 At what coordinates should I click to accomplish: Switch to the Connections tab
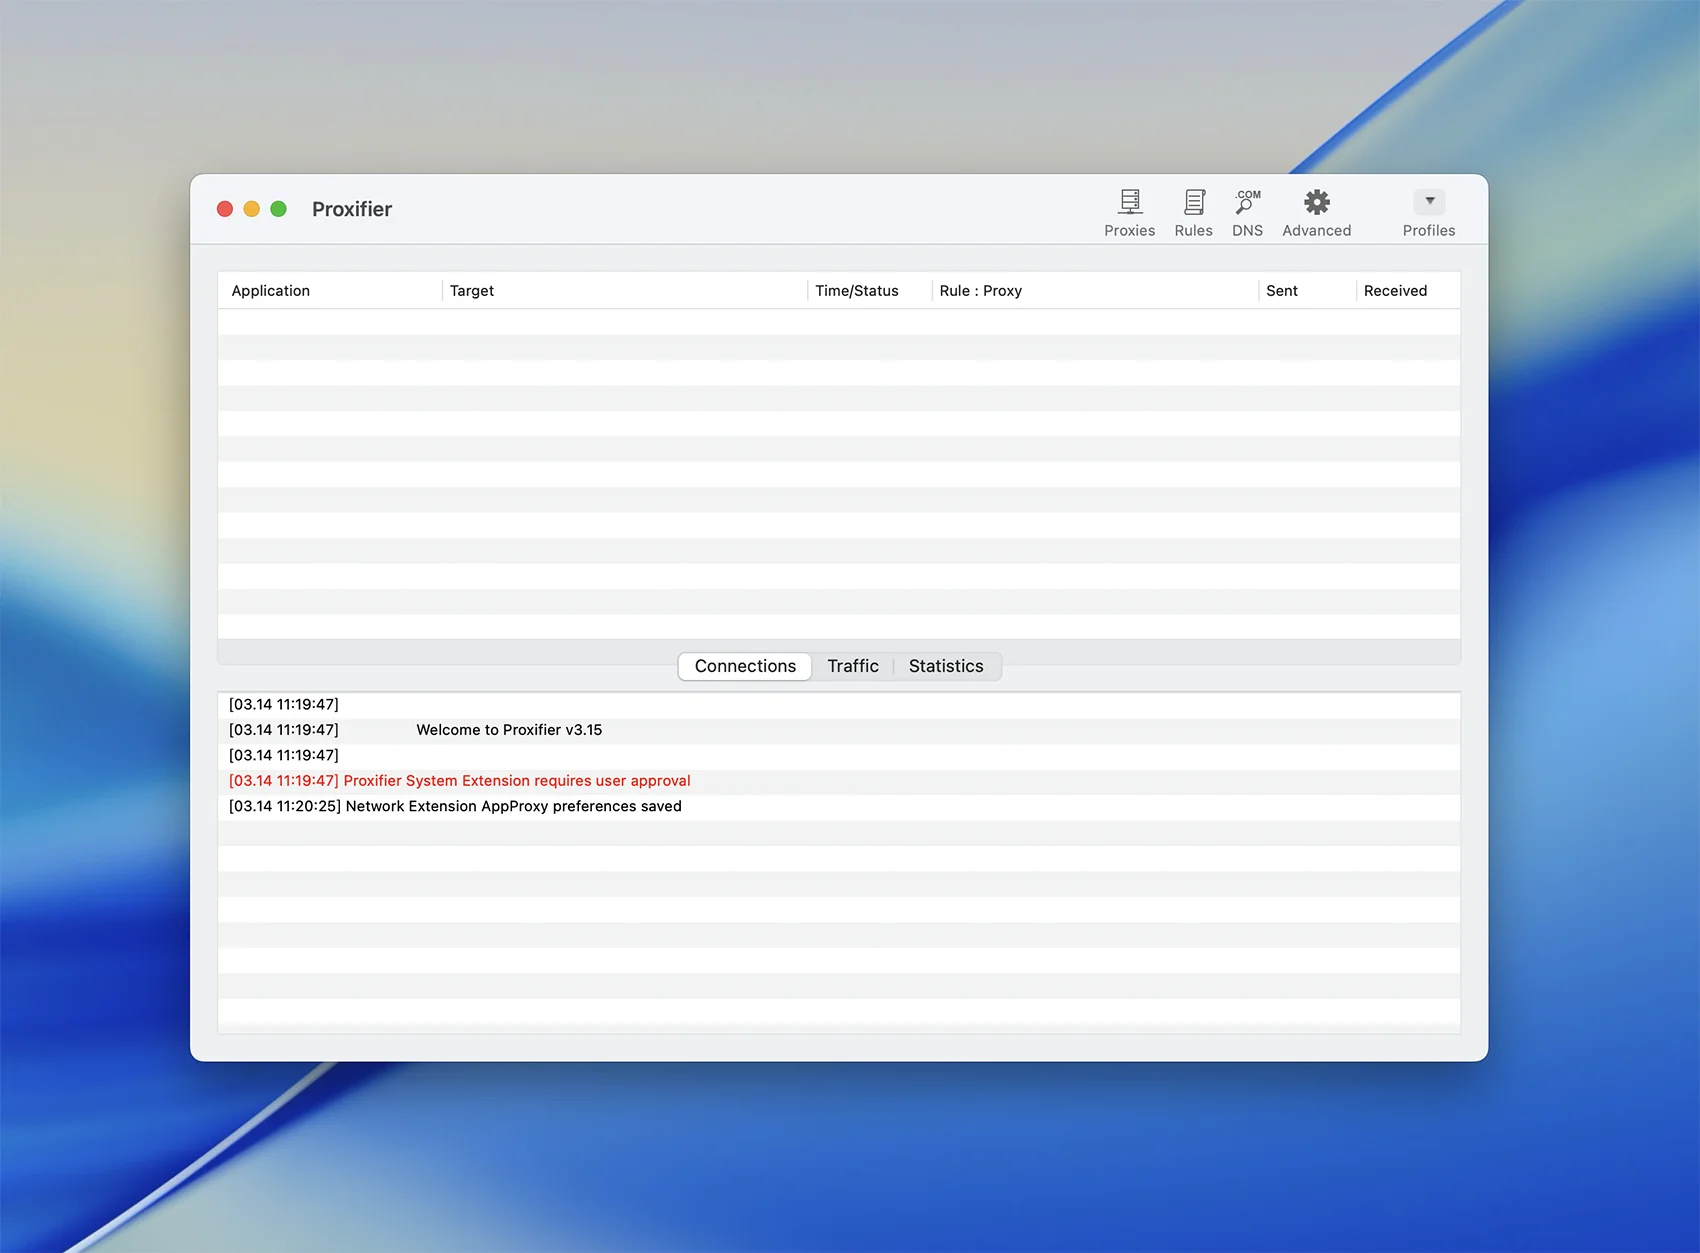pos(745,666)
